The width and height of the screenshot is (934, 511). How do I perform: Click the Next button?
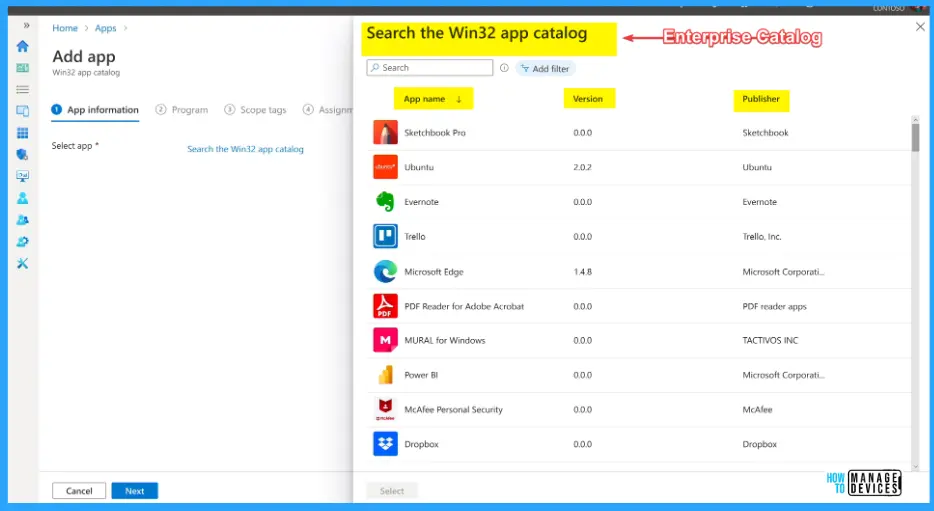pyautogui.click(x=135, y=491)
